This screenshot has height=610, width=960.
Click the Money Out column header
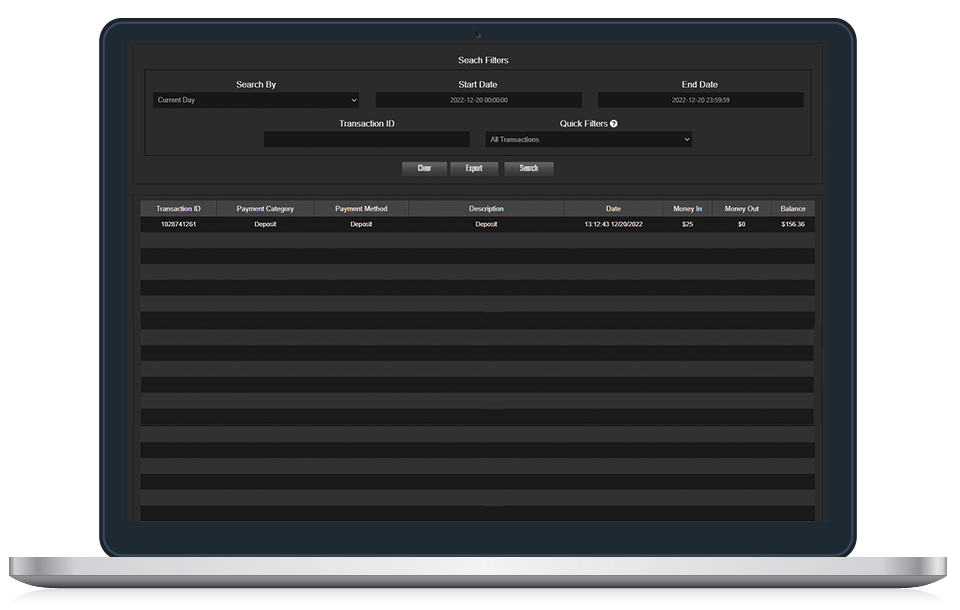click(x=741, y=209)
